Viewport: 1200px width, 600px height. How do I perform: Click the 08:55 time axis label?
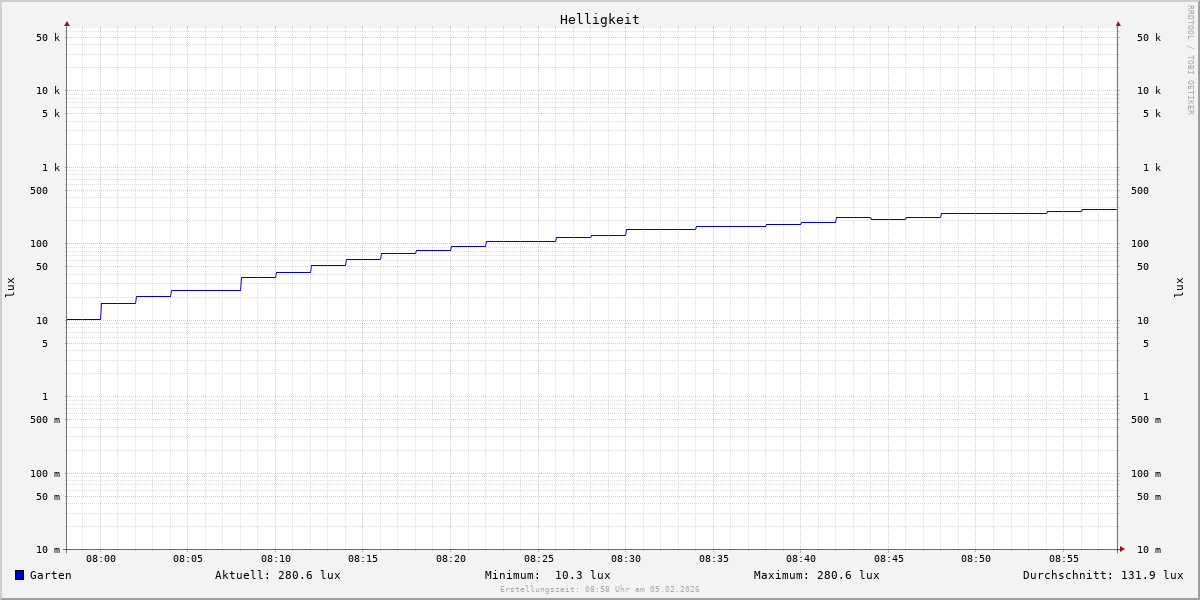[1064, 559]
